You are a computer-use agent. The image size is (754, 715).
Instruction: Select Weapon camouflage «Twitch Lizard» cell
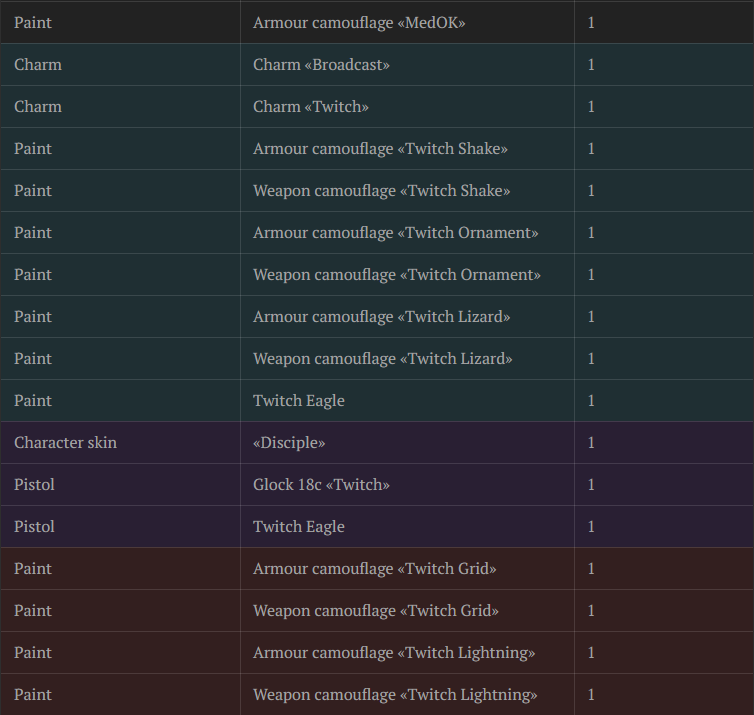[407, 358]
